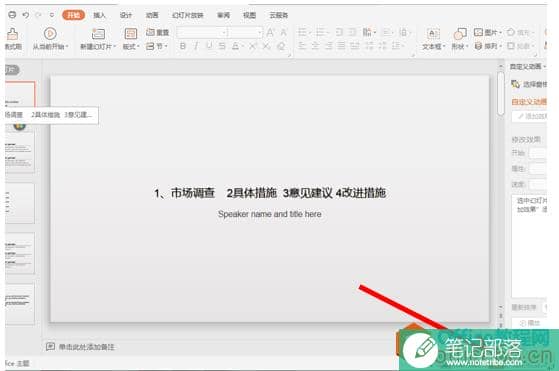Open the 动画 (Animation) ribbon tab
Viewport: 559px width, 371px height.
tap(152, 15)
